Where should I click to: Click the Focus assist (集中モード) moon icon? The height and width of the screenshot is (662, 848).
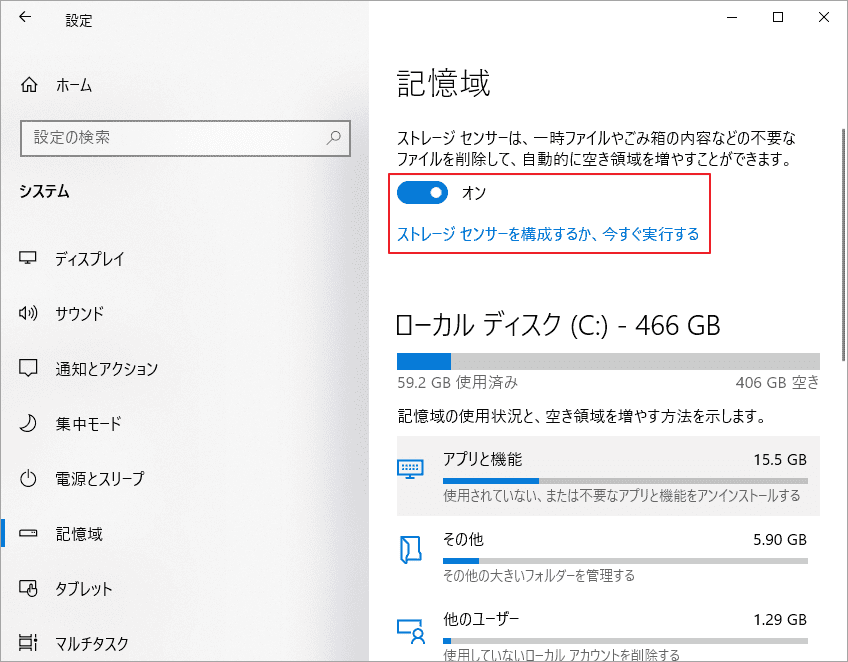(28, 423)
